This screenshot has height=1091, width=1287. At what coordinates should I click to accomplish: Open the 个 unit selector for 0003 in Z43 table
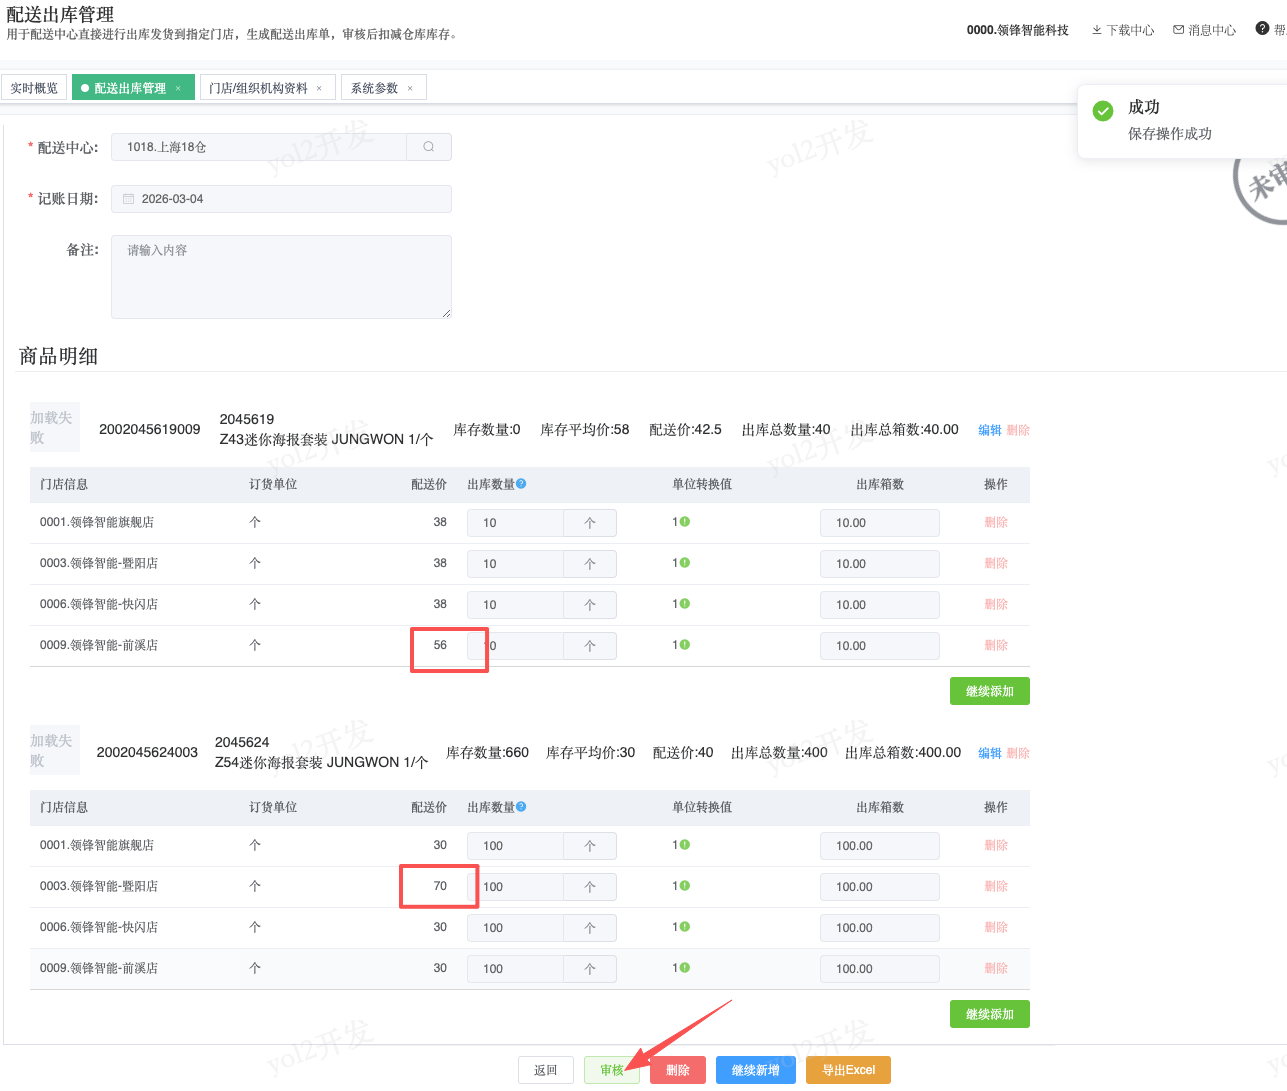[x=590, y=564]
